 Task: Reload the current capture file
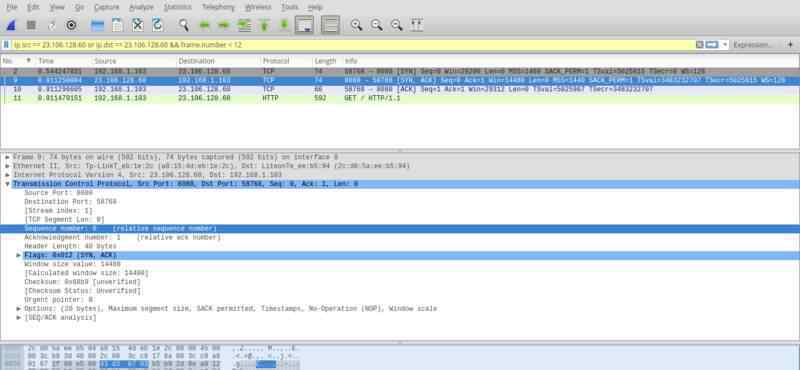pos(157,25)
